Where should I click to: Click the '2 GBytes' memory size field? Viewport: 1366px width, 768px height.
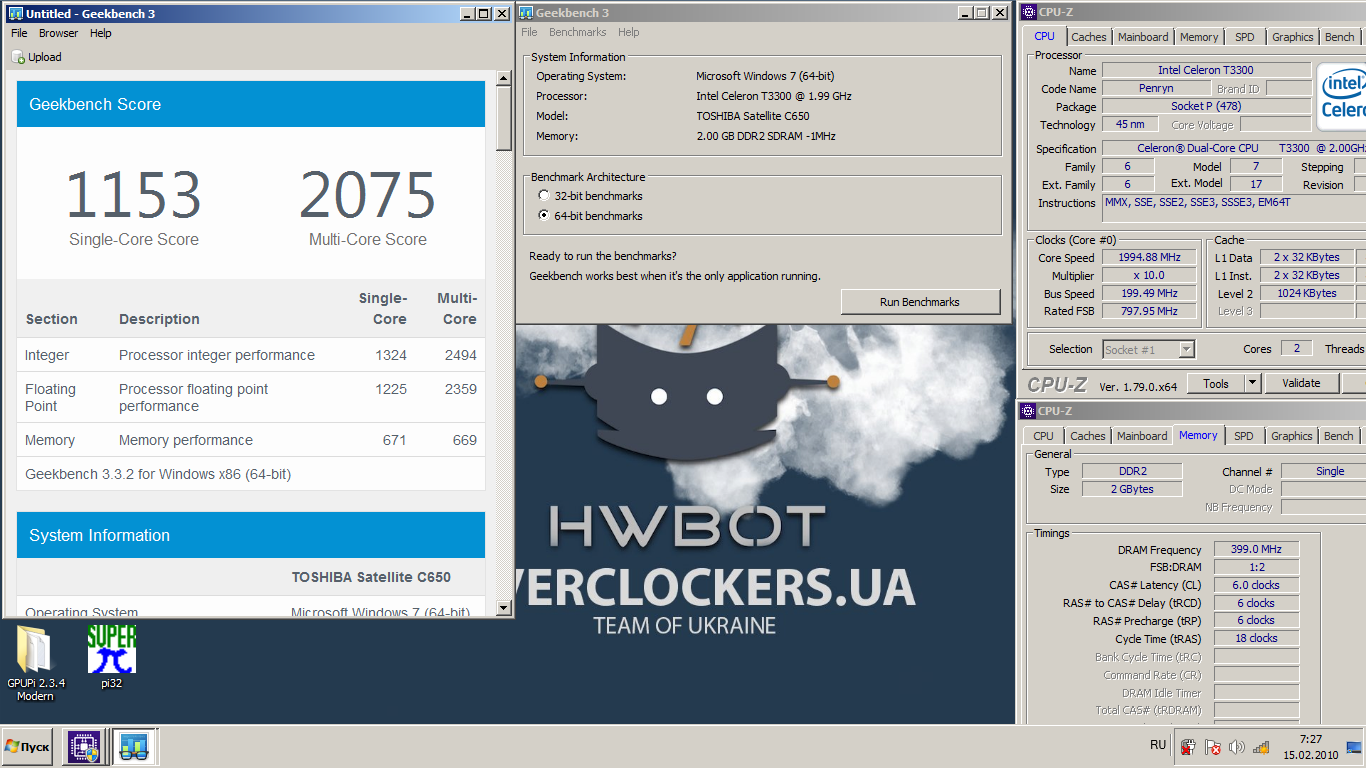[1132, 489]
